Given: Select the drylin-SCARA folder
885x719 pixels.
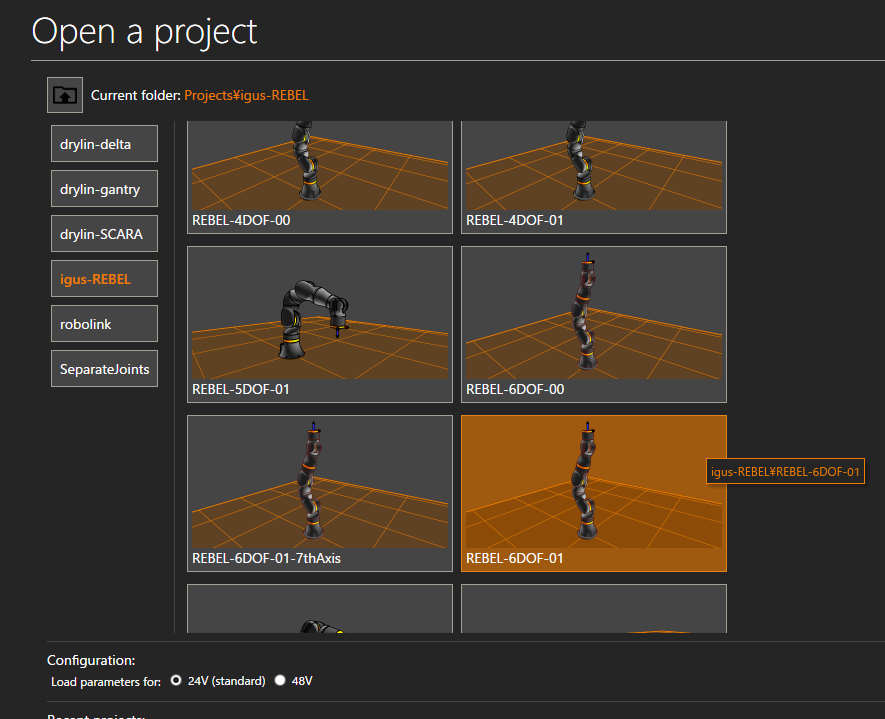Looking at the screenshot, I should coord(104,234).
